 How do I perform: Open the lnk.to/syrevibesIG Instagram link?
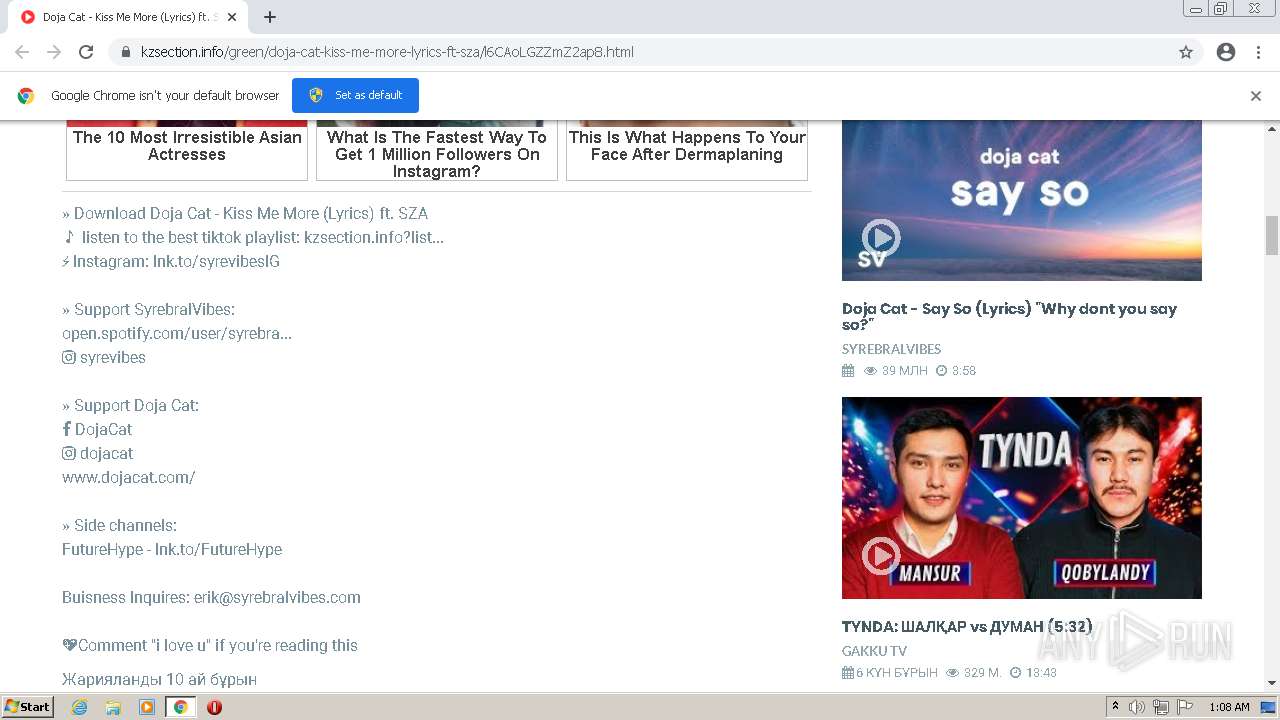[x=216, y=261]
